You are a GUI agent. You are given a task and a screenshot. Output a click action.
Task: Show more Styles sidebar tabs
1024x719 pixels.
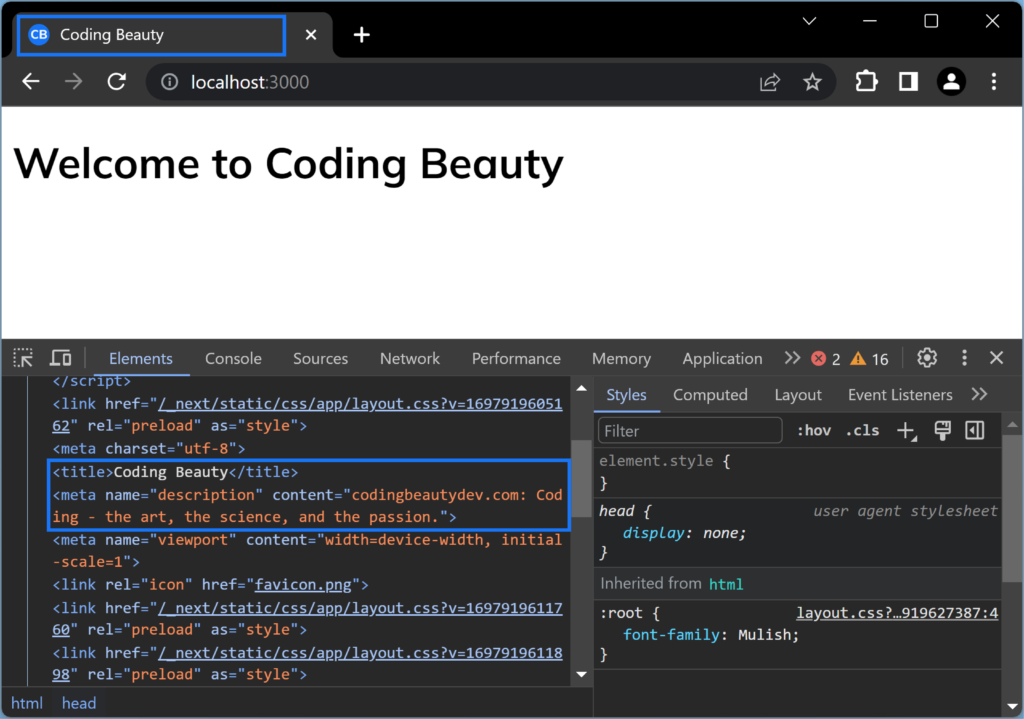pos(980,394)
